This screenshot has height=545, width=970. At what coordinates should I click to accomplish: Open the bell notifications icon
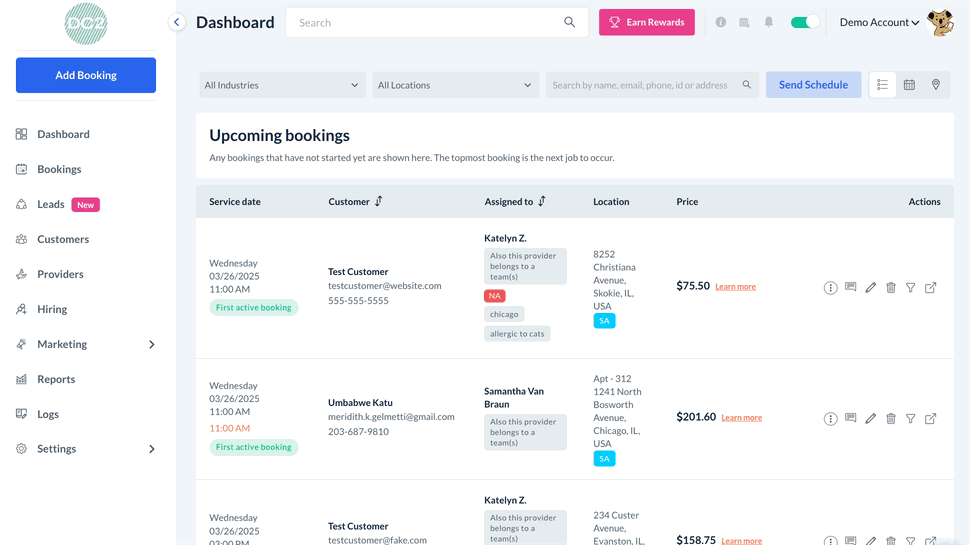click(x=768, y=22)
